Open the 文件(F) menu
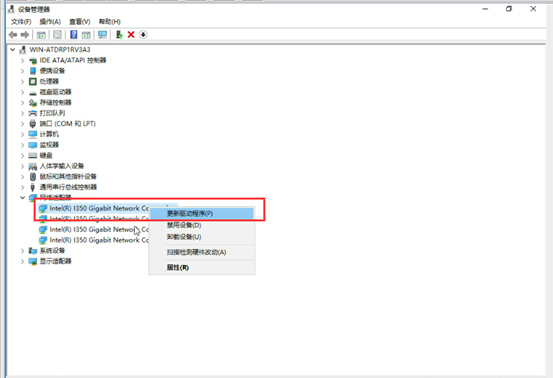The width and height of the screenshot is (553, 378). [x=21, y=22]
